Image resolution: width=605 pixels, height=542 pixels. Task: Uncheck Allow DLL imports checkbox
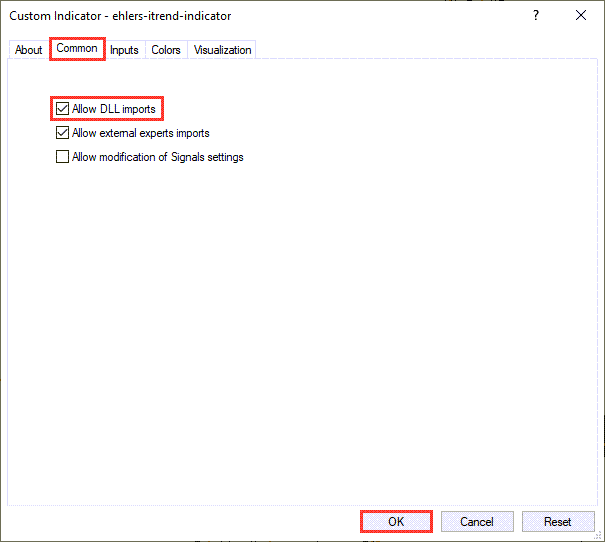63,109
